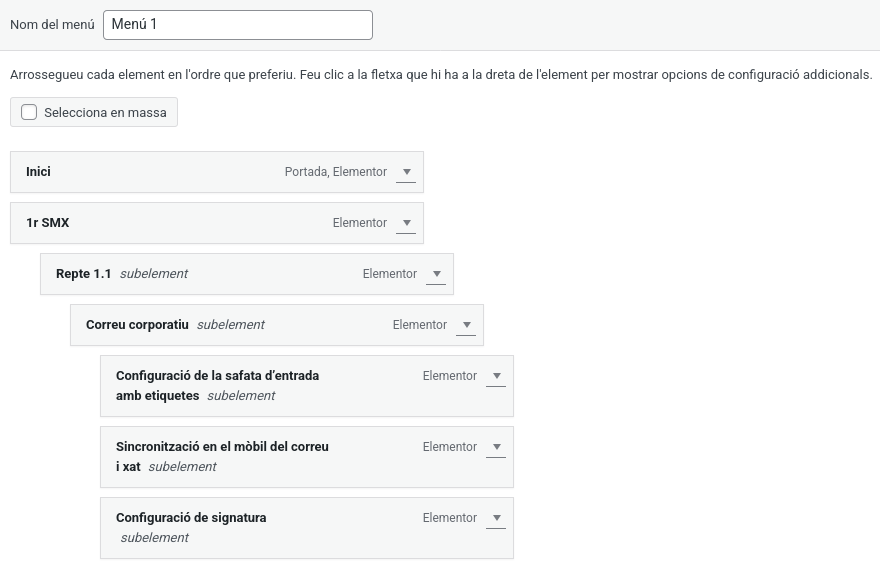Viewport: 880px width, 561px height.
Task: Select the Inici menu item bar
Action: [150, 172]
